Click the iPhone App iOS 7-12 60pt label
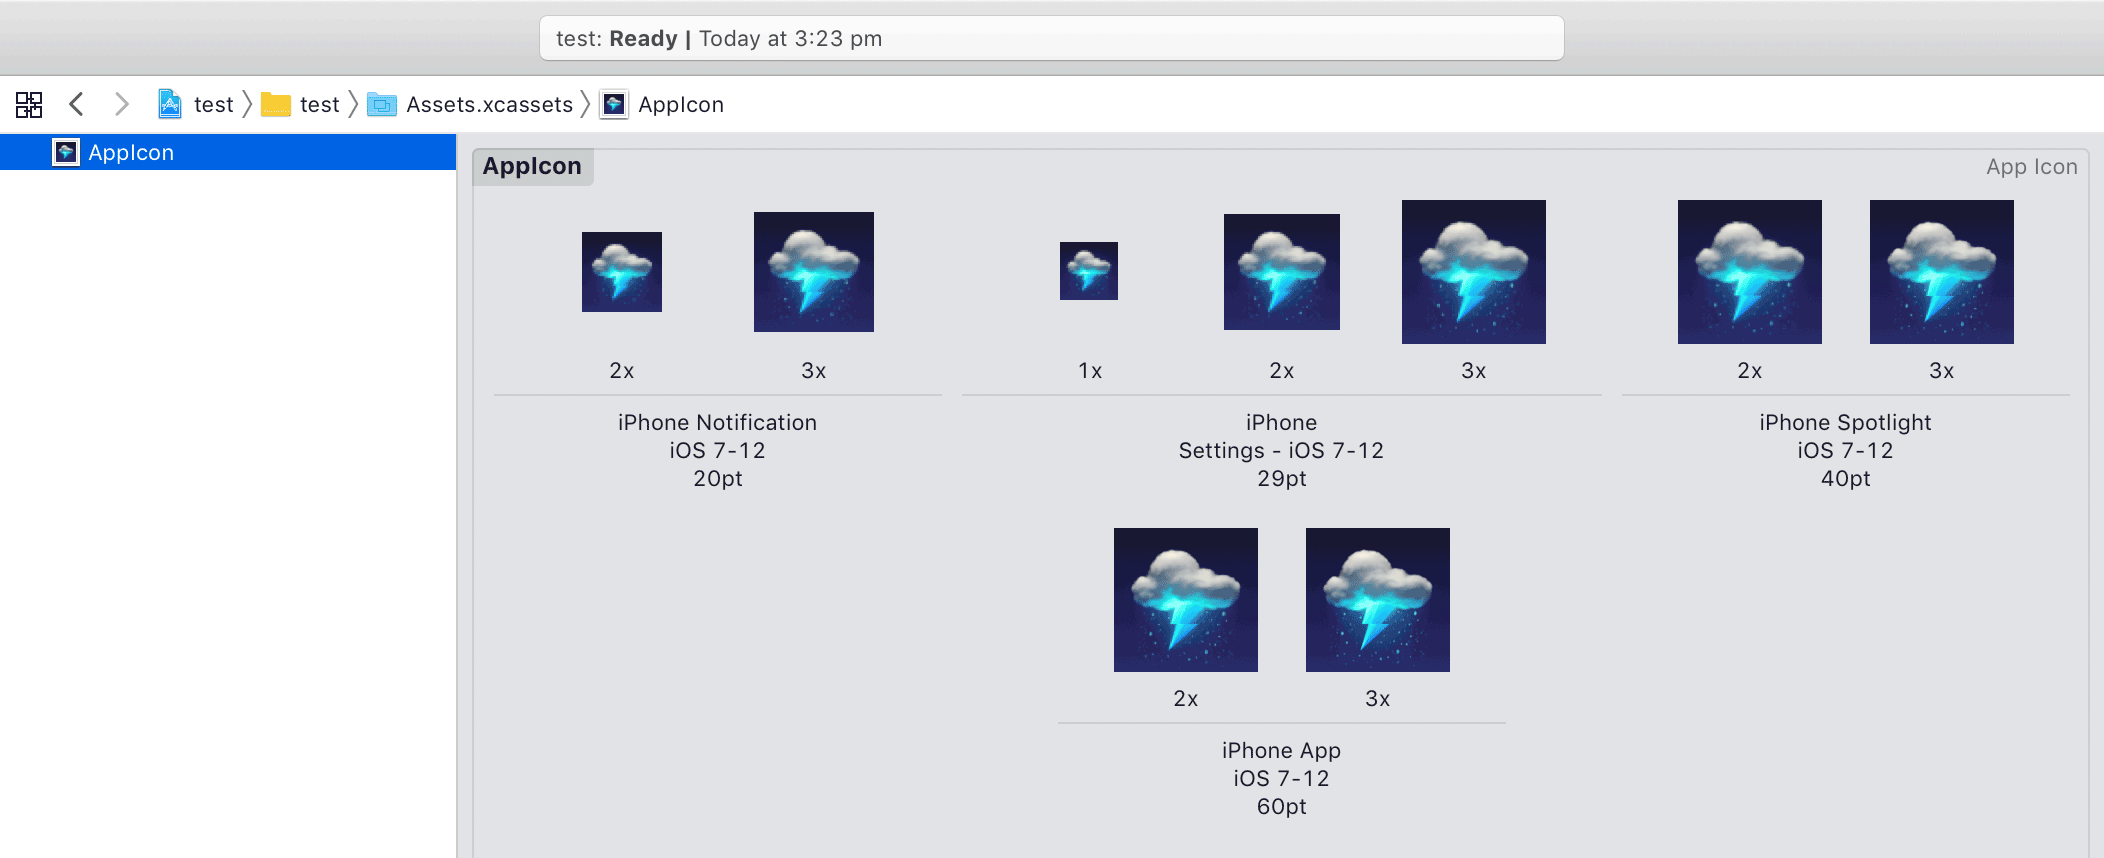This screenshot has width=2104, height=858. (1282, 778)
